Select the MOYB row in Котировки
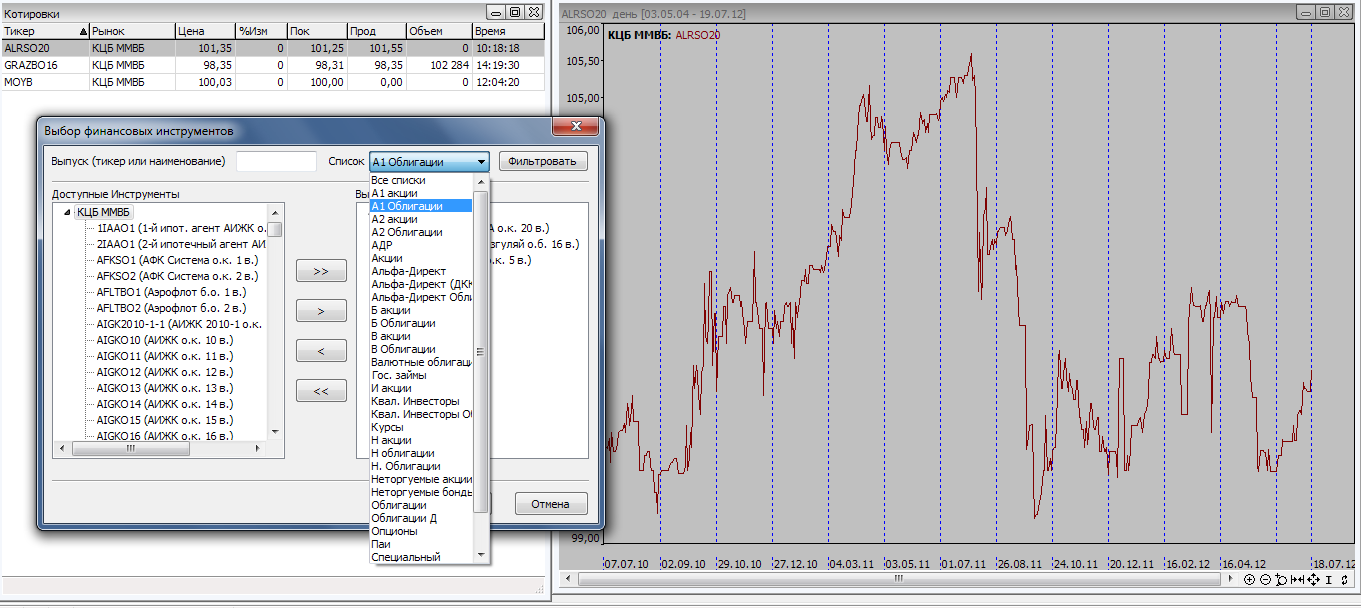Image resolution: width=1361 pixels, height=608 pixels. click(273, 81)
